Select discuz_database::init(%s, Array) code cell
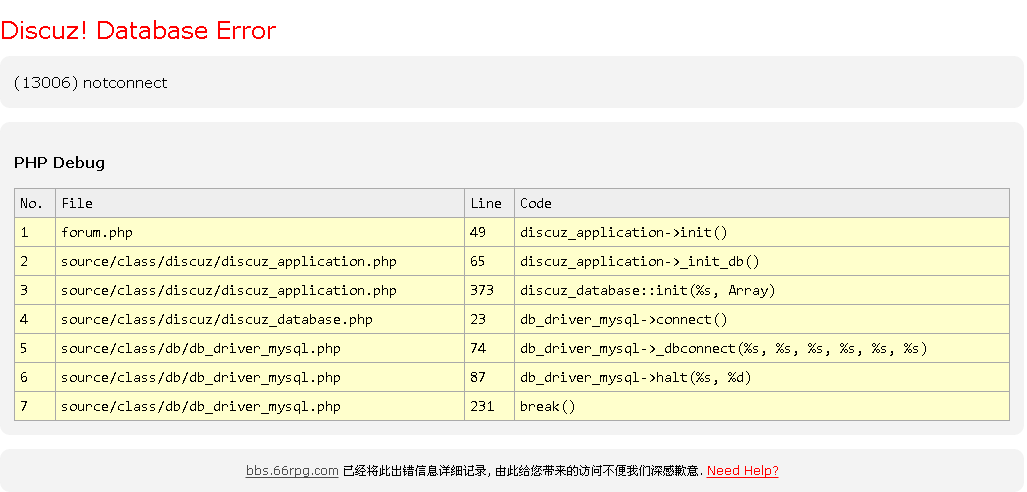 coord(762,290)
